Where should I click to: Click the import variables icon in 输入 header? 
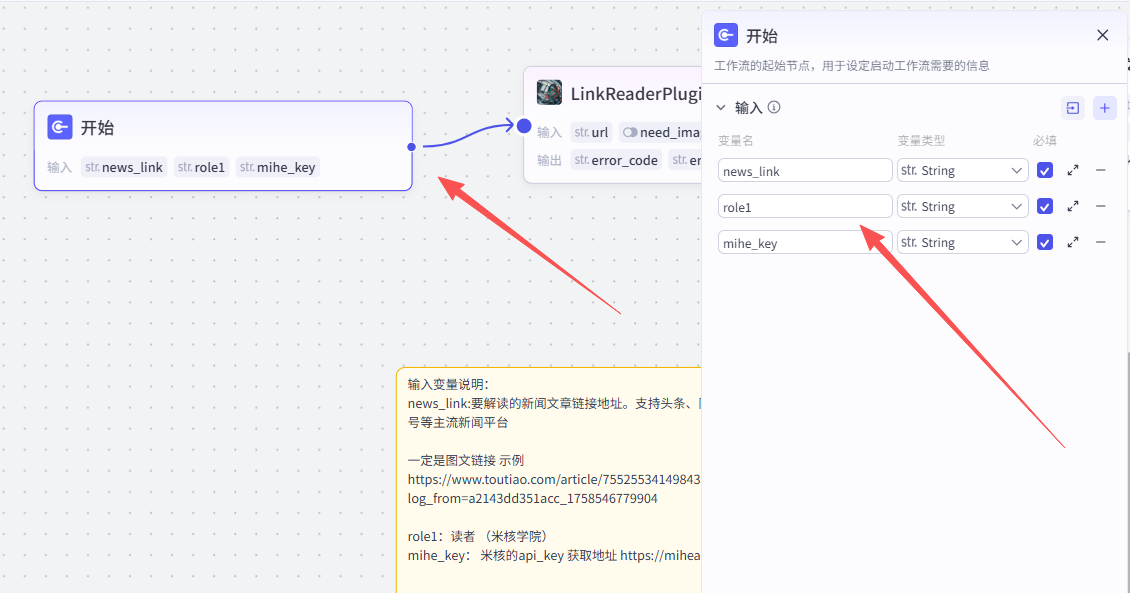[x=1072, y=108]
